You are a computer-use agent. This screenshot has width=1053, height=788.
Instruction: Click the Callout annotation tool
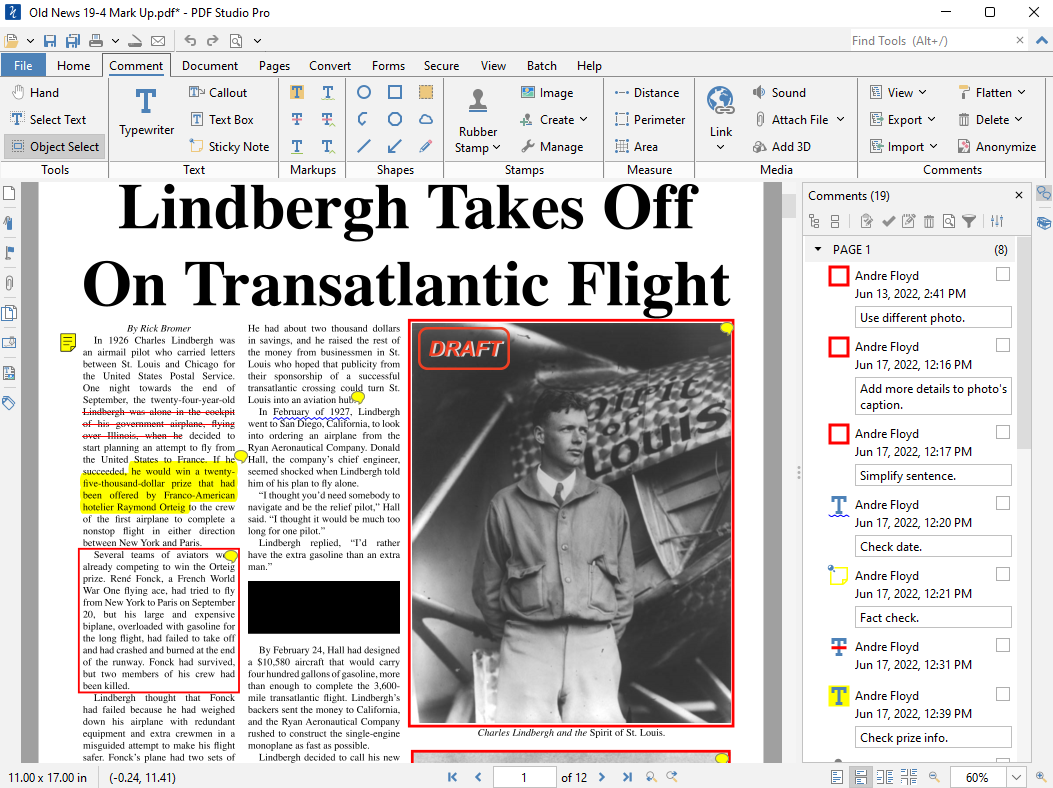218,92
